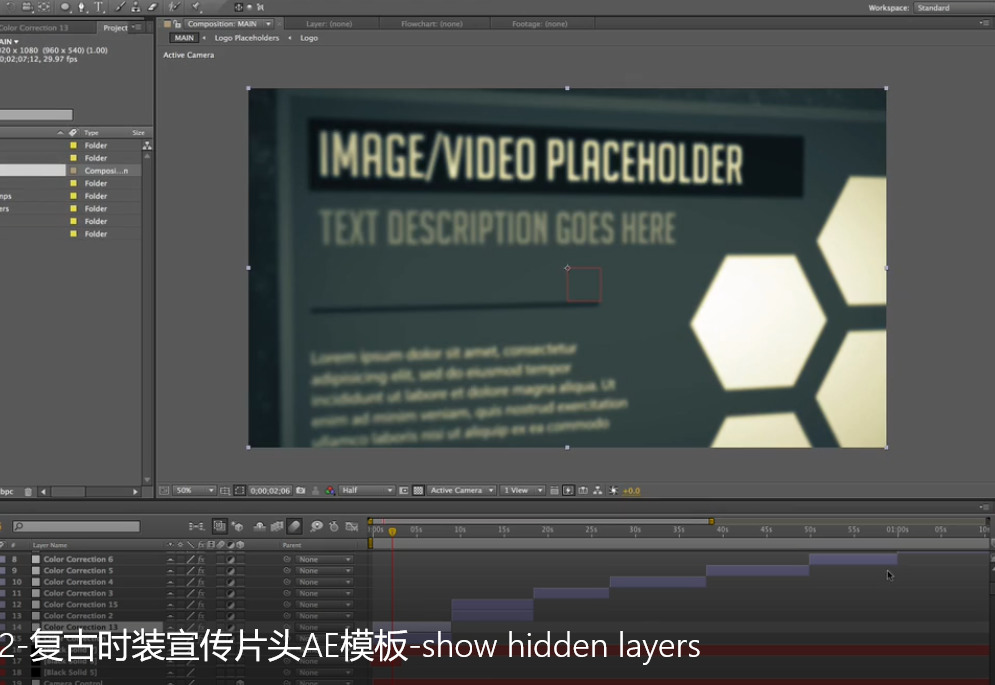Open Parent dropdown for Color Correction 5
995x685 pixels.
pyautogui.click(x=325, y=571)
